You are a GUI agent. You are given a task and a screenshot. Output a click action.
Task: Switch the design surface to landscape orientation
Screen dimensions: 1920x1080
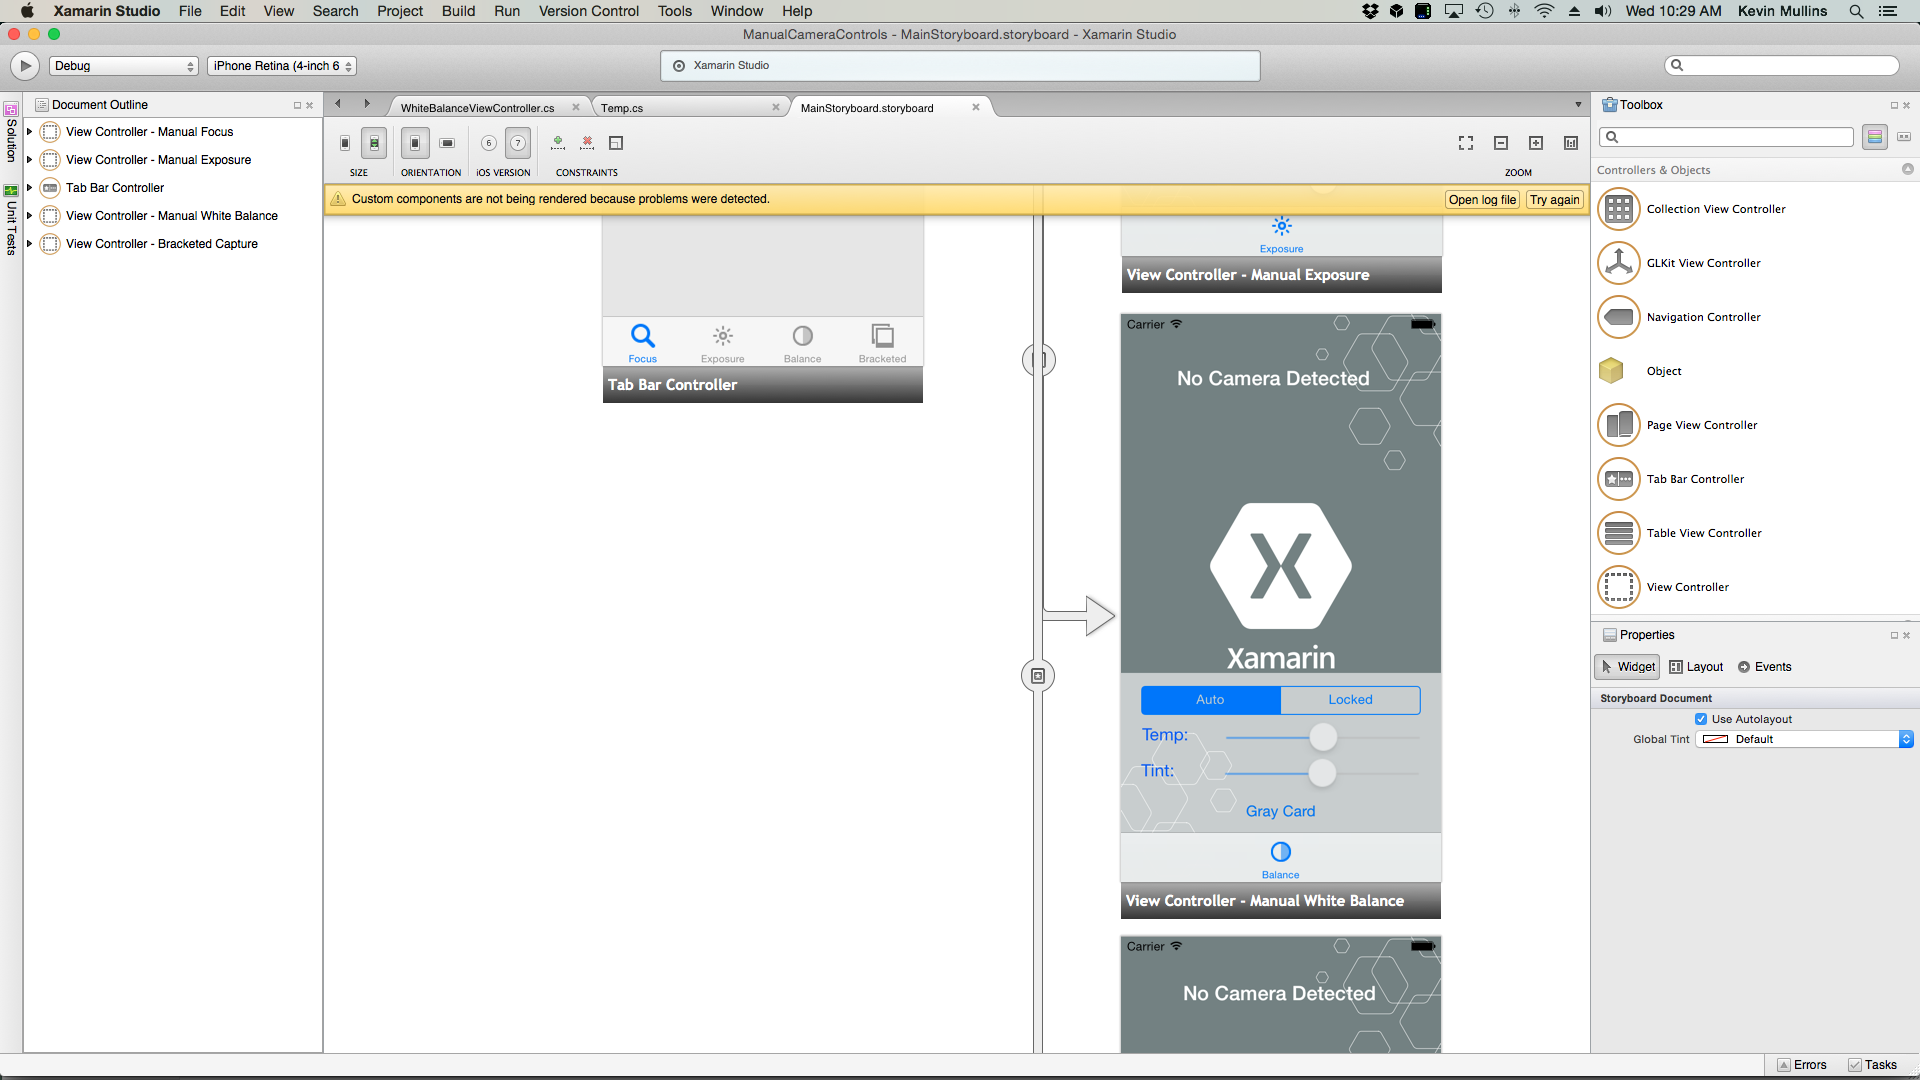pos(447,142)
